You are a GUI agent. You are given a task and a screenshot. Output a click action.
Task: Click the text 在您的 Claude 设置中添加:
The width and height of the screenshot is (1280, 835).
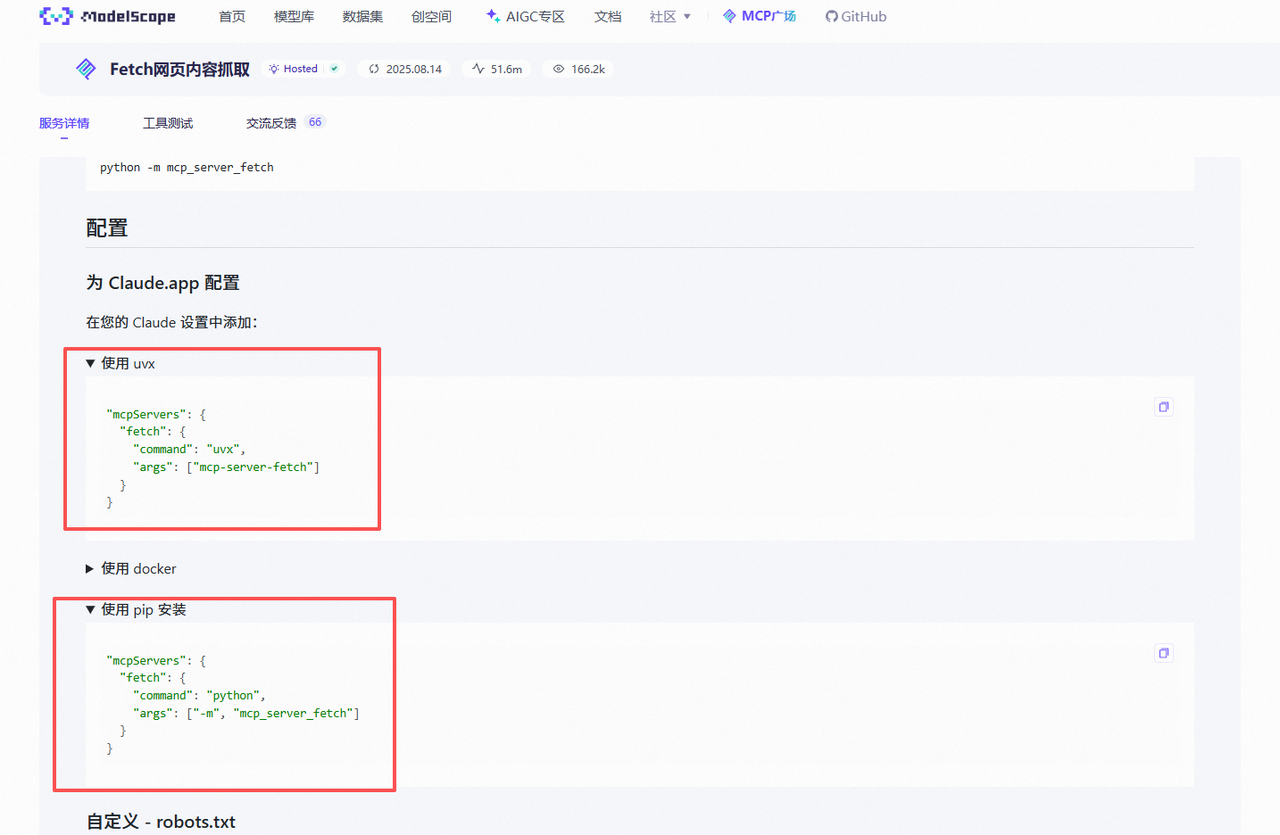click(x=172, y=322)
